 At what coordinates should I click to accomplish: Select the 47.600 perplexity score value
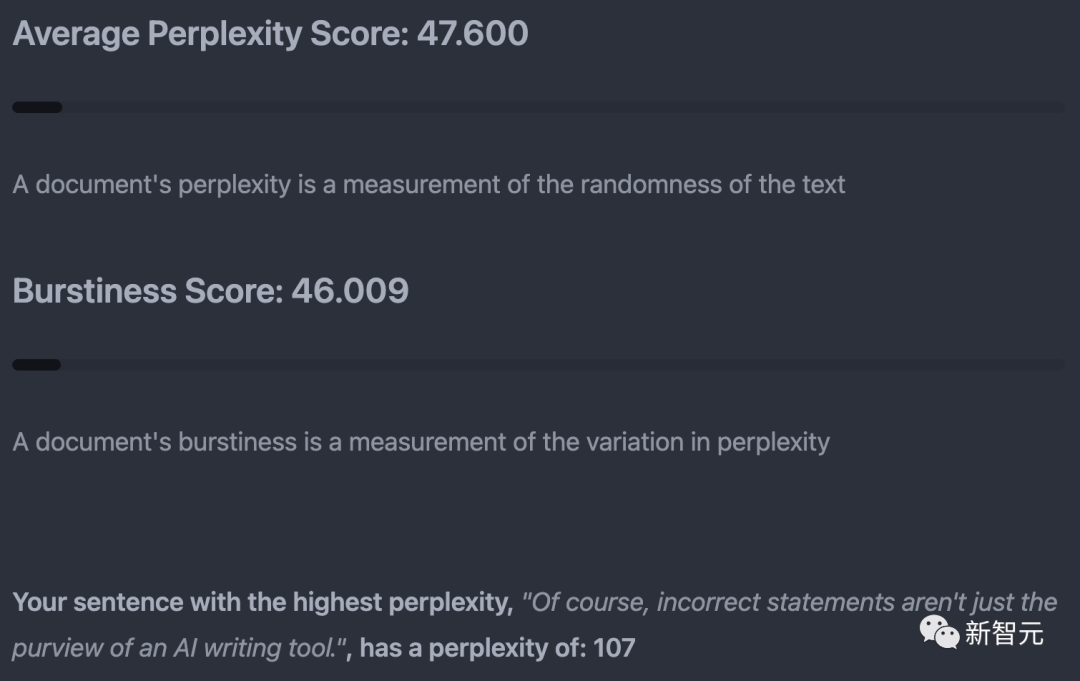[472, 34]
